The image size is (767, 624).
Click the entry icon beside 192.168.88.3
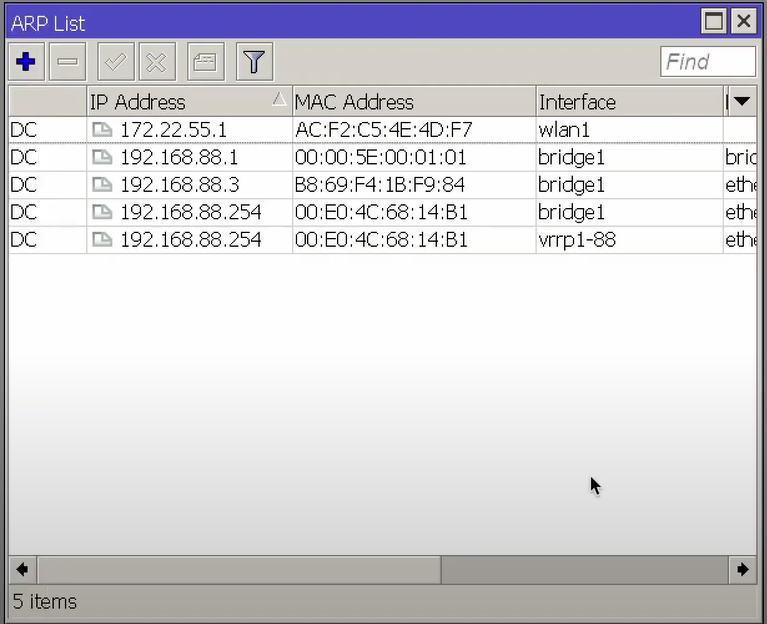tap(102, 185)
